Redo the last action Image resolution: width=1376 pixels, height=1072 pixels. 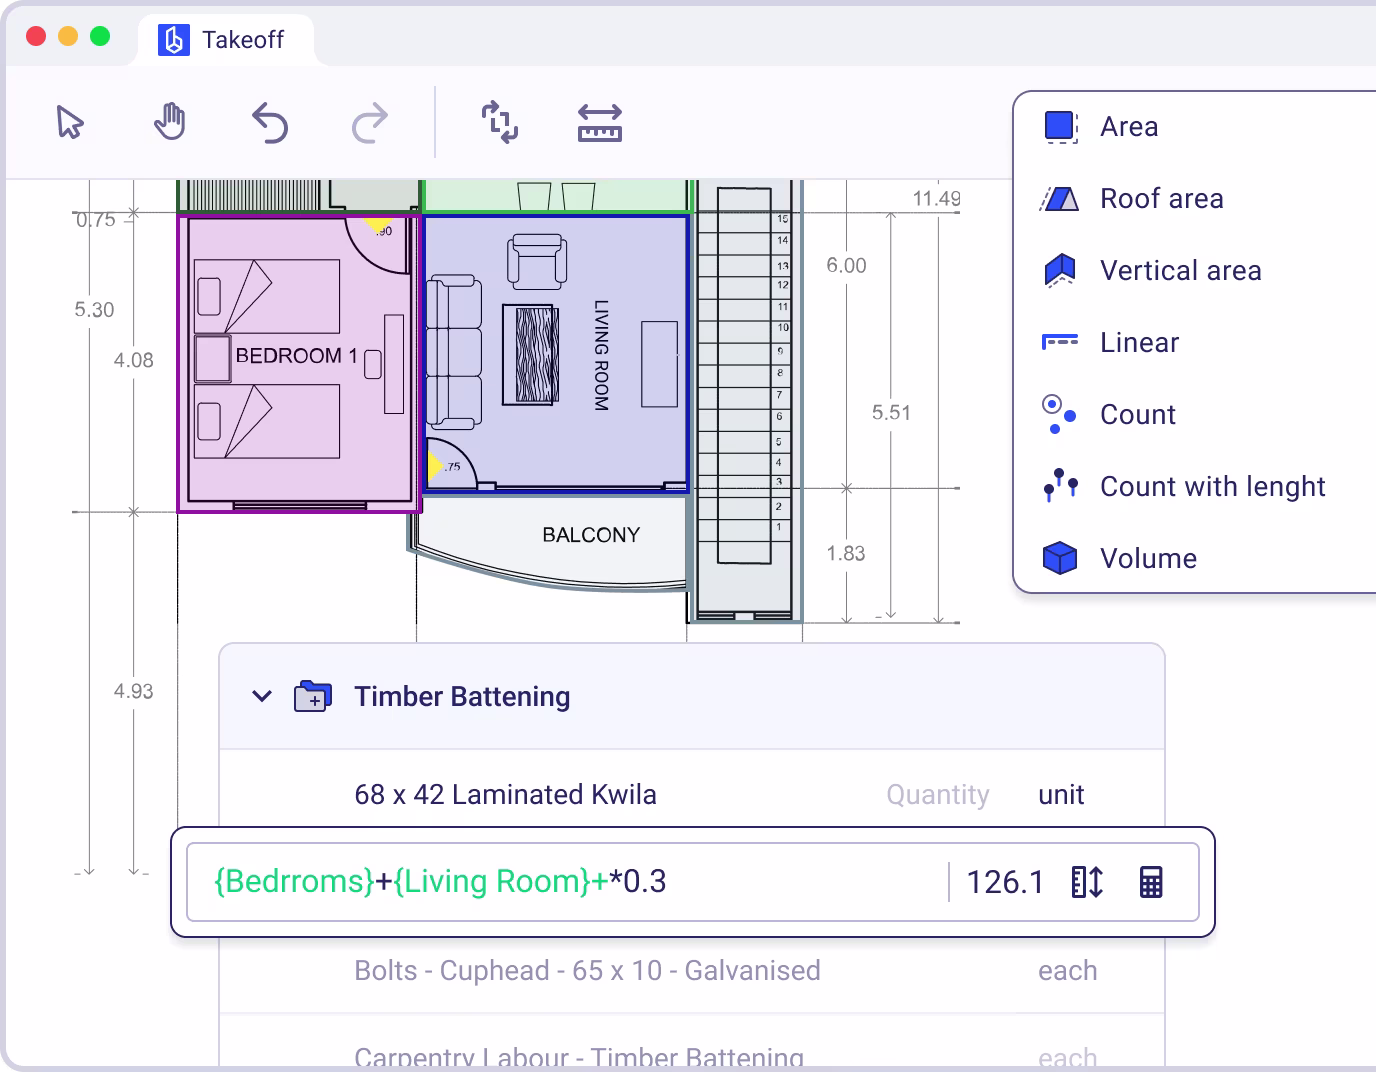point(370,123)
